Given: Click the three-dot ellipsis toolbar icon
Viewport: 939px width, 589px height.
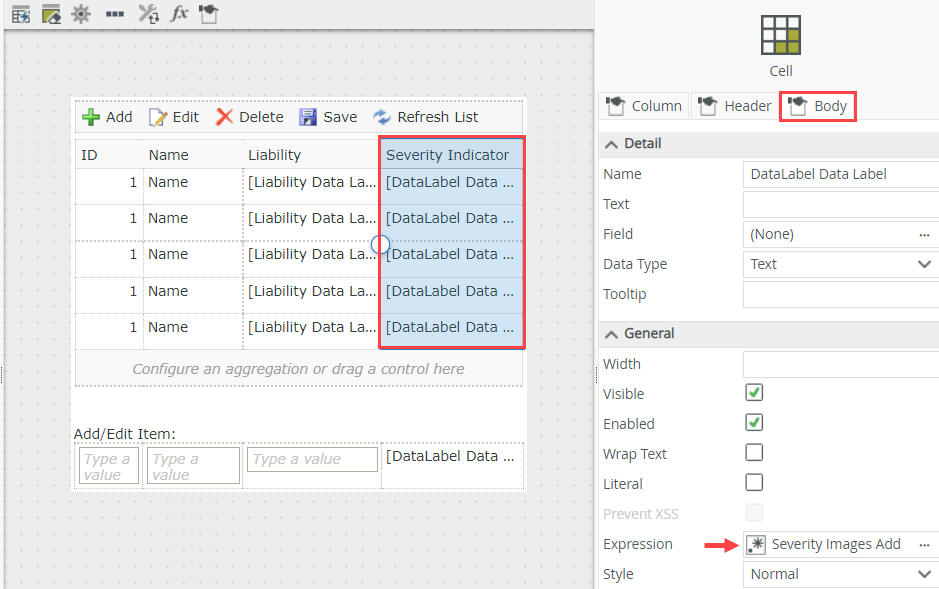Looking at the screenshot, I should pos(115,14).
